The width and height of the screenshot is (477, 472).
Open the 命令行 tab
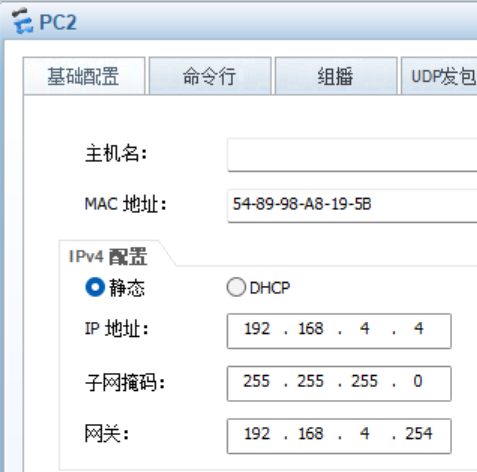[210, 76]
